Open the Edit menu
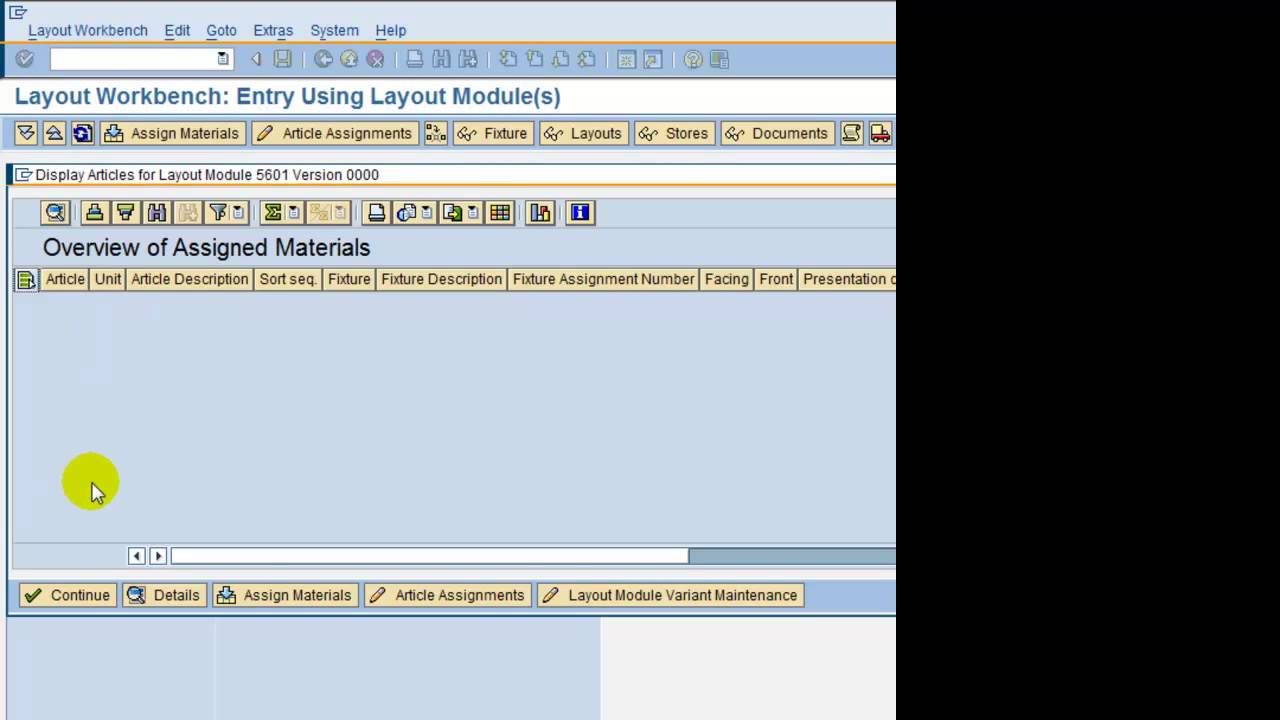 tap(177, 30)
